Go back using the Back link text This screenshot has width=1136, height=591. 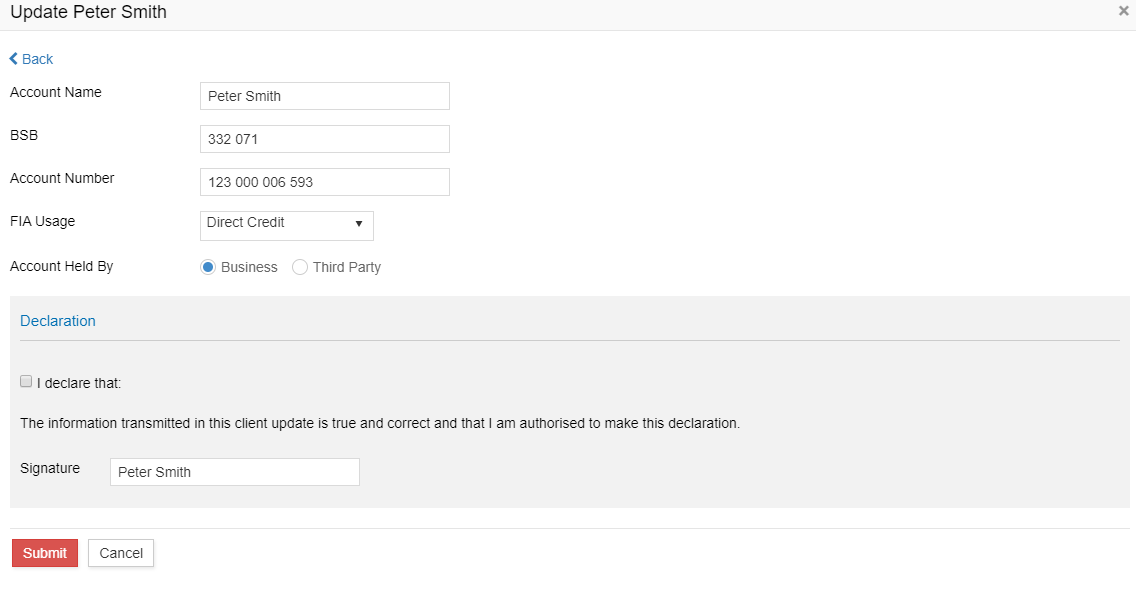[x=38, y=59]
